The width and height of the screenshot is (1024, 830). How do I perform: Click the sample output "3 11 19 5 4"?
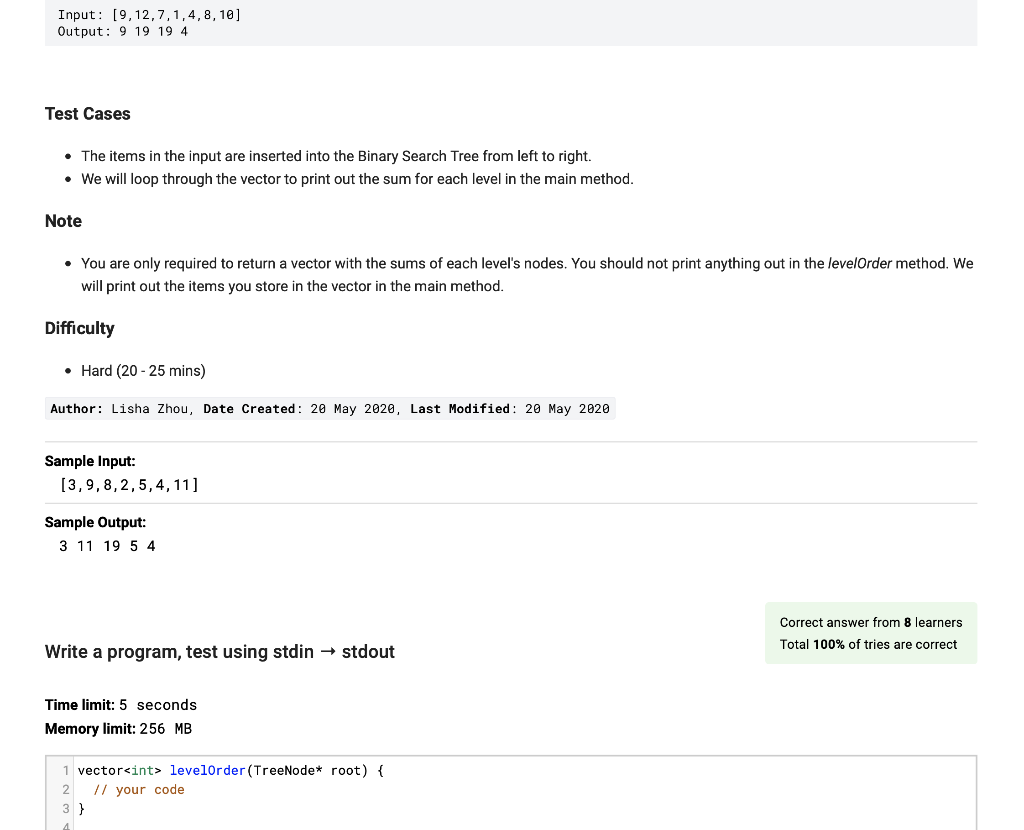point(107,546)
